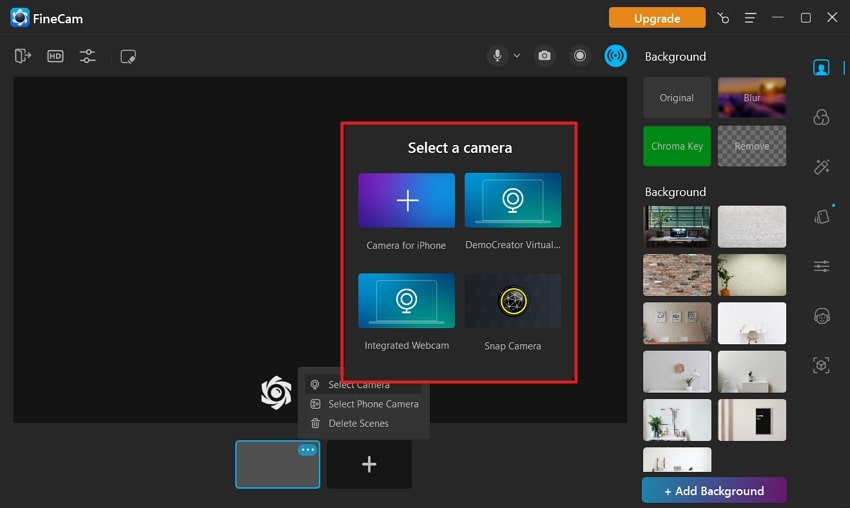
Task: Open the face avatar sidebar icon
Action: (821, 316)
